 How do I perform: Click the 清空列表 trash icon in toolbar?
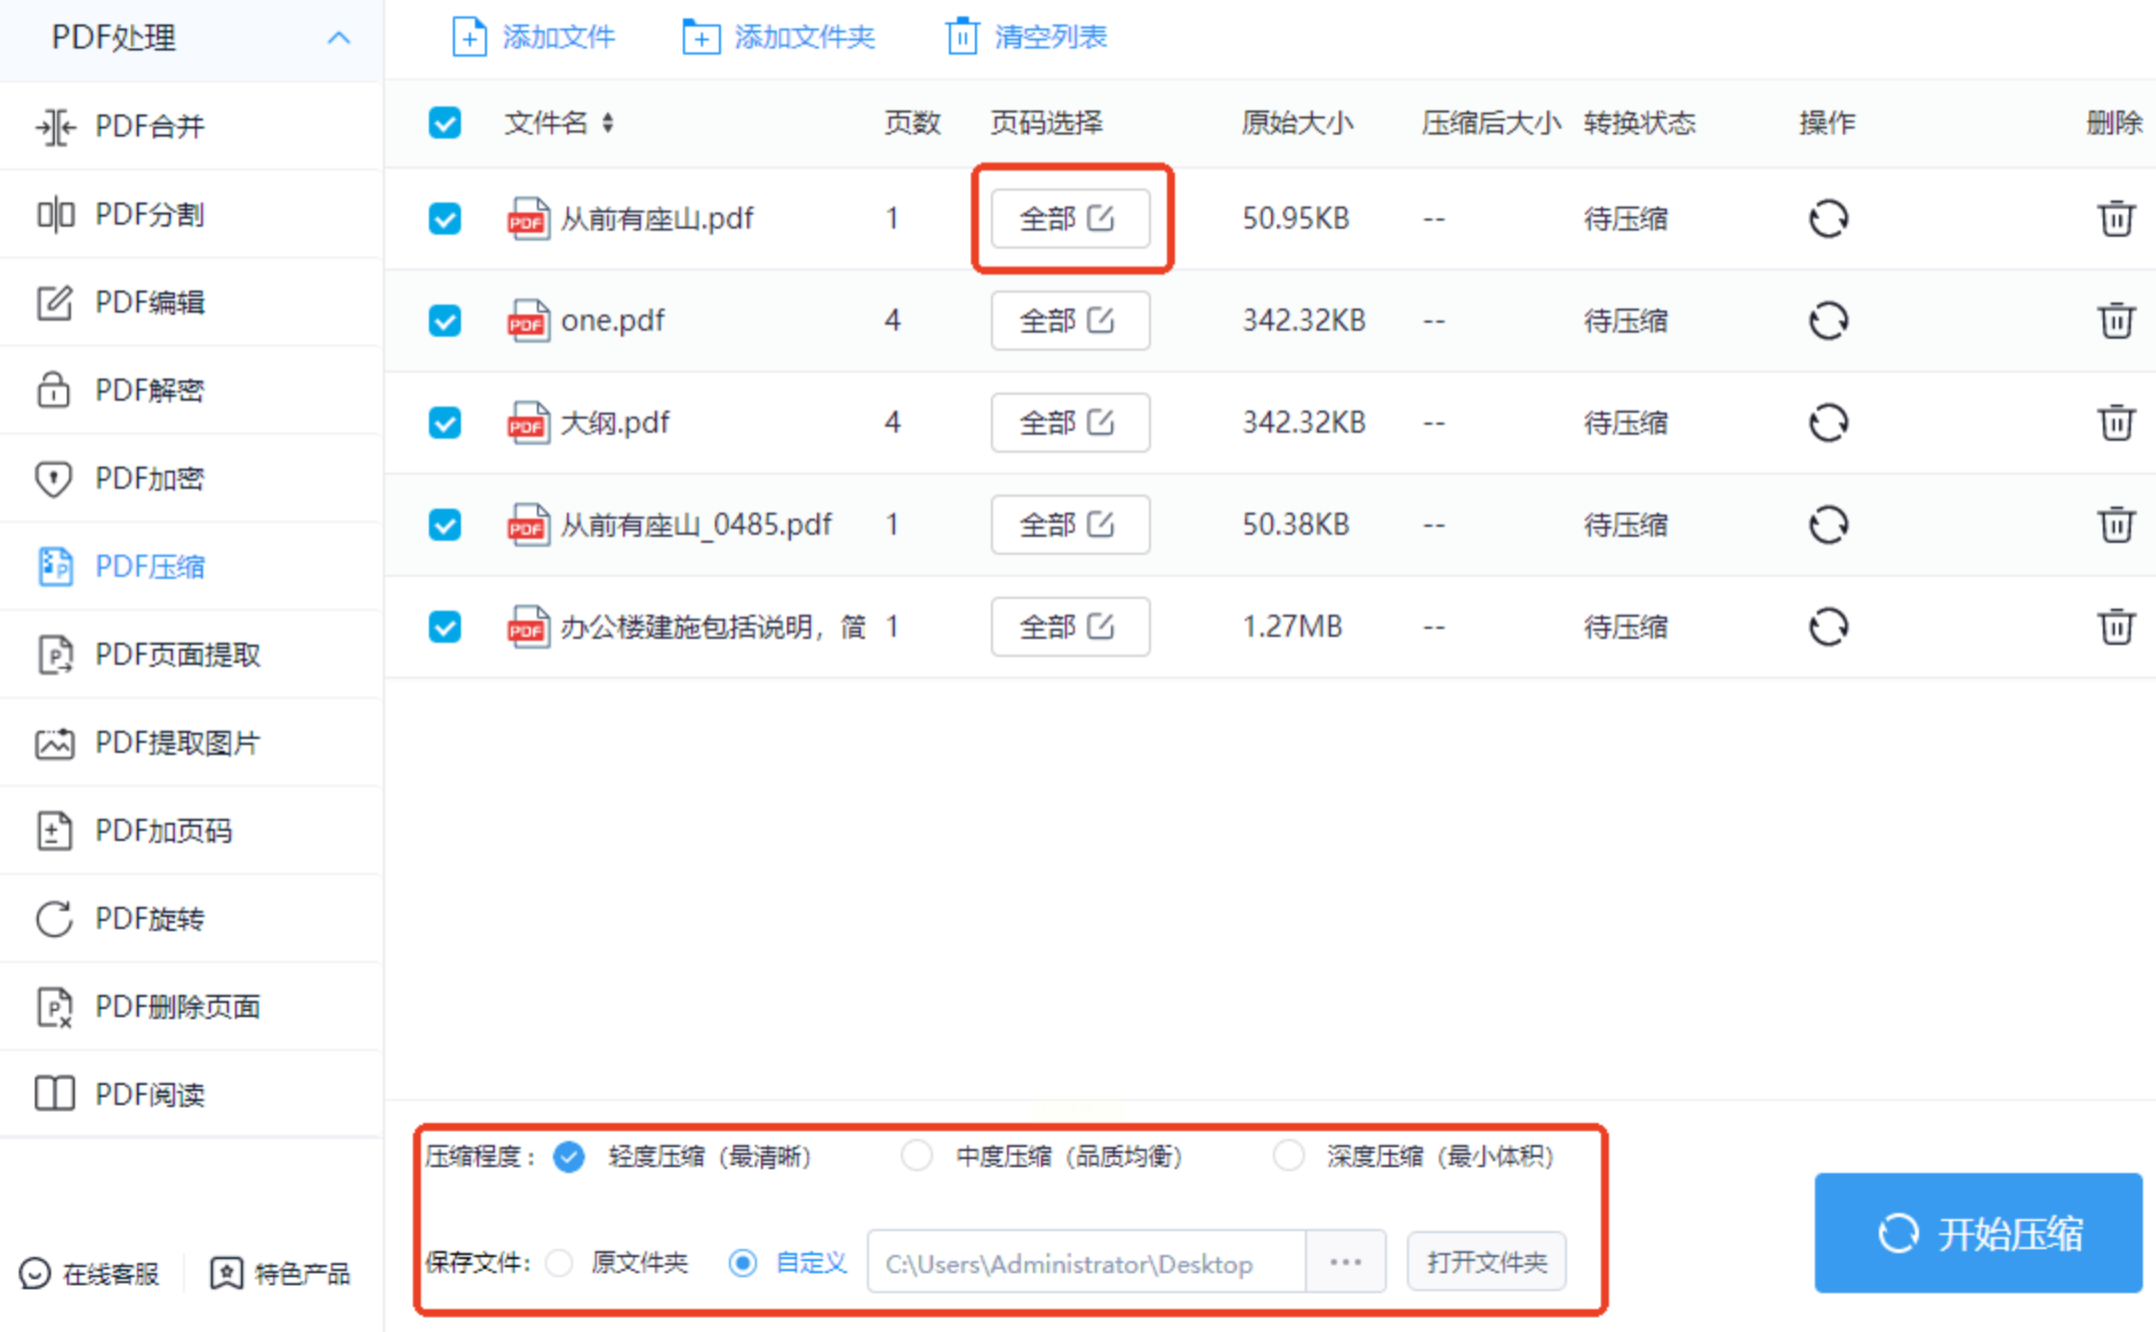(962, 37)
